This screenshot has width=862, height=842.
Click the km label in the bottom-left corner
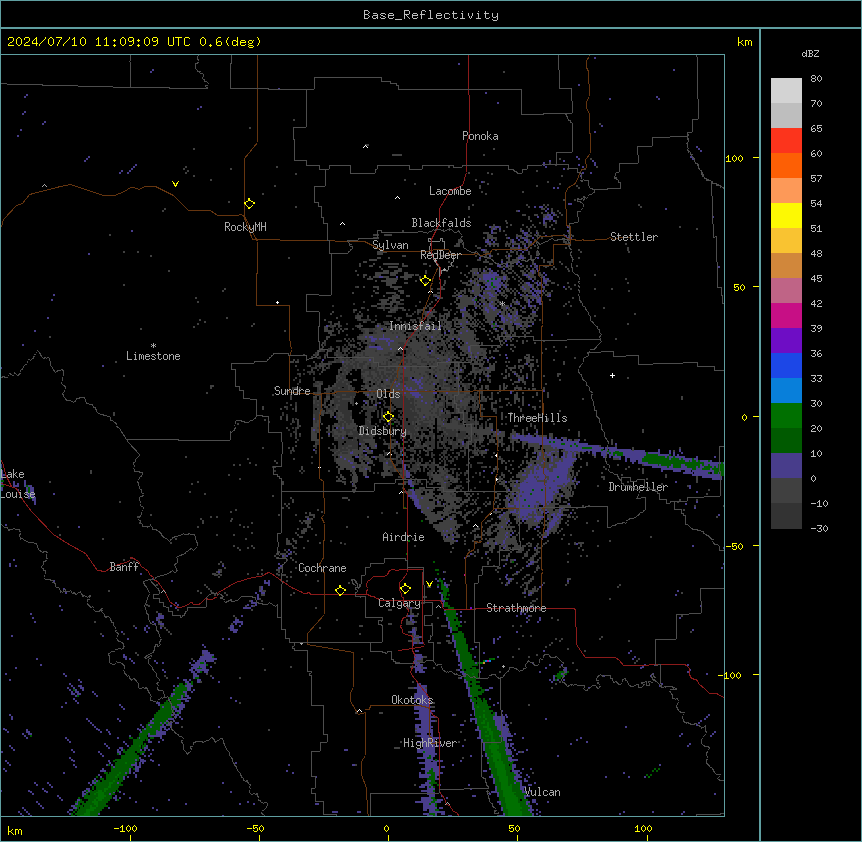[x=15, y=831]
